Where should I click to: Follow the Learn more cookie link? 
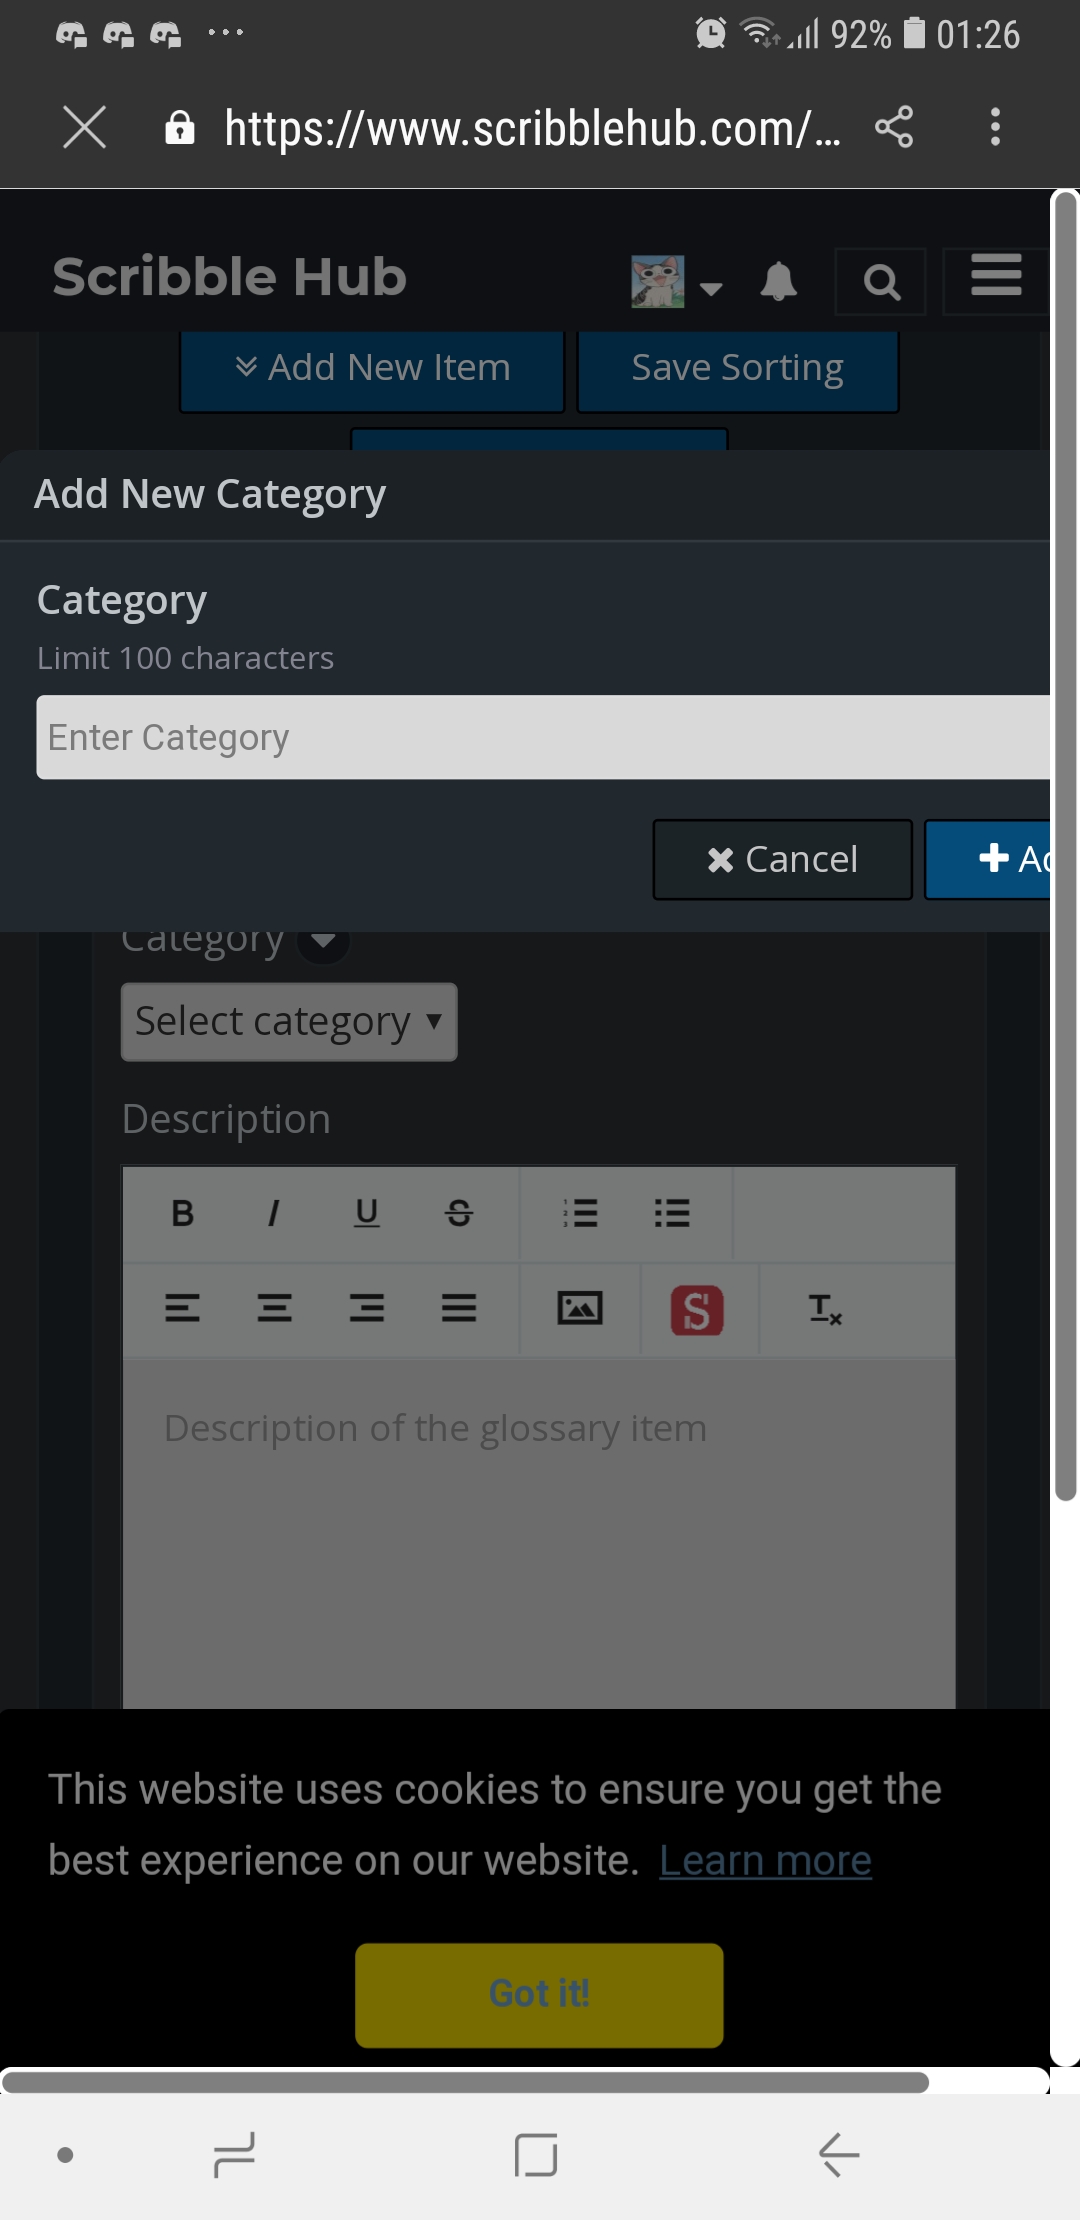pos(765,1861)
